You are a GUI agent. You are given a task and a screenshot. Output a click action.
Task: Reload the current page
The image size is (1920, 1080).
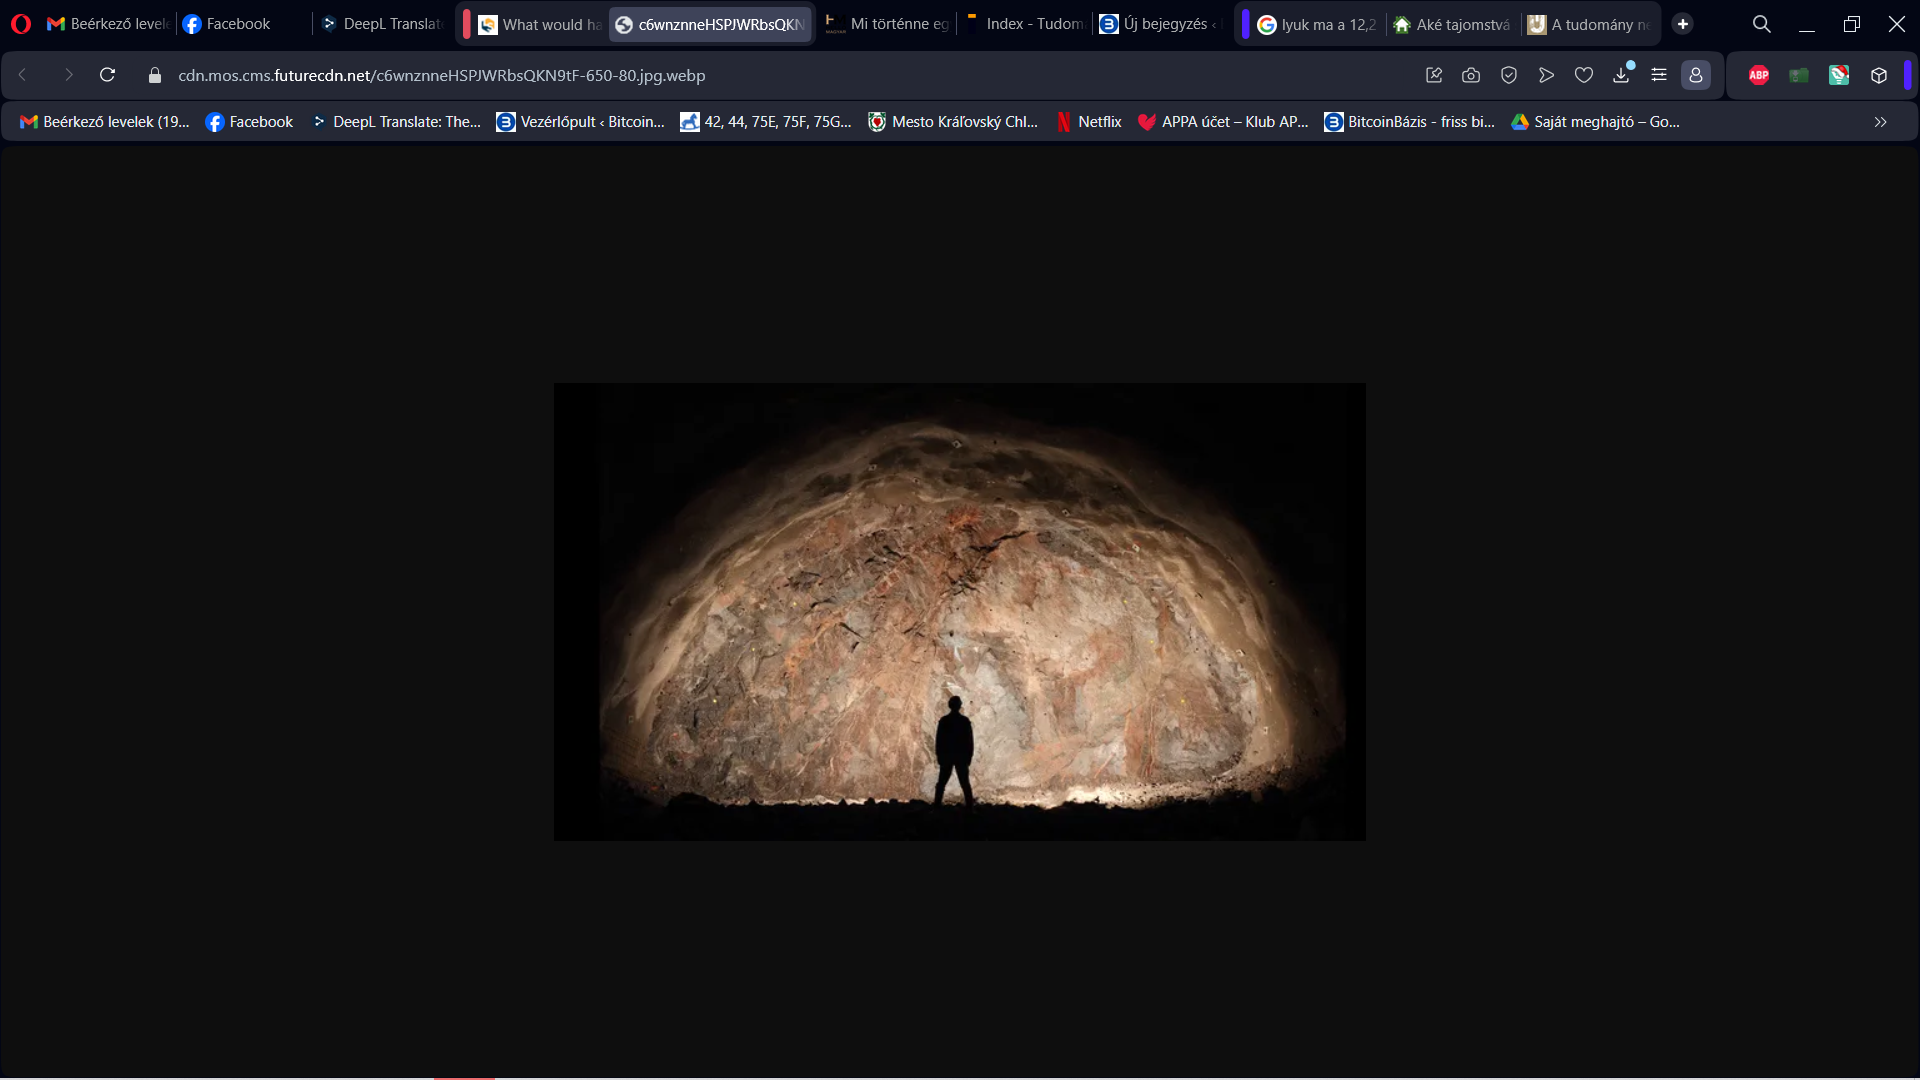108,75
